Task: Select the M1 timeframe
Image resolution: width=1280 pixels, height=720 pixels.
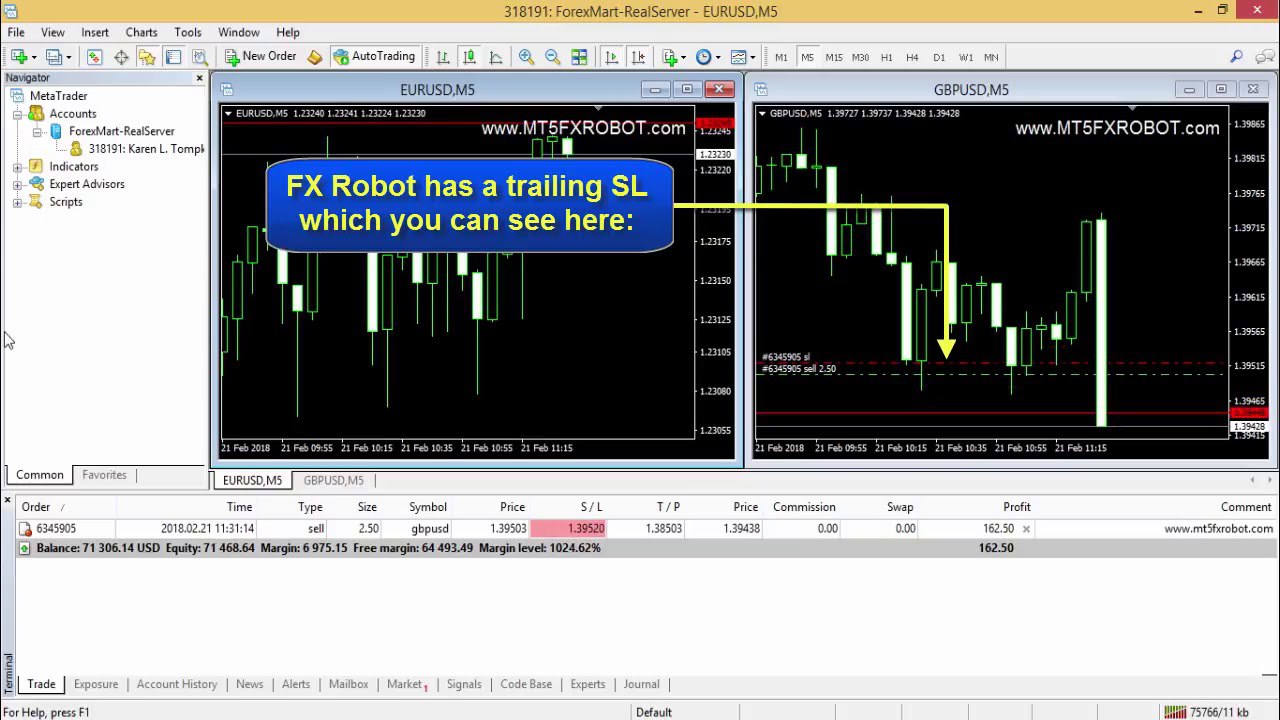Action: point(781,57)
